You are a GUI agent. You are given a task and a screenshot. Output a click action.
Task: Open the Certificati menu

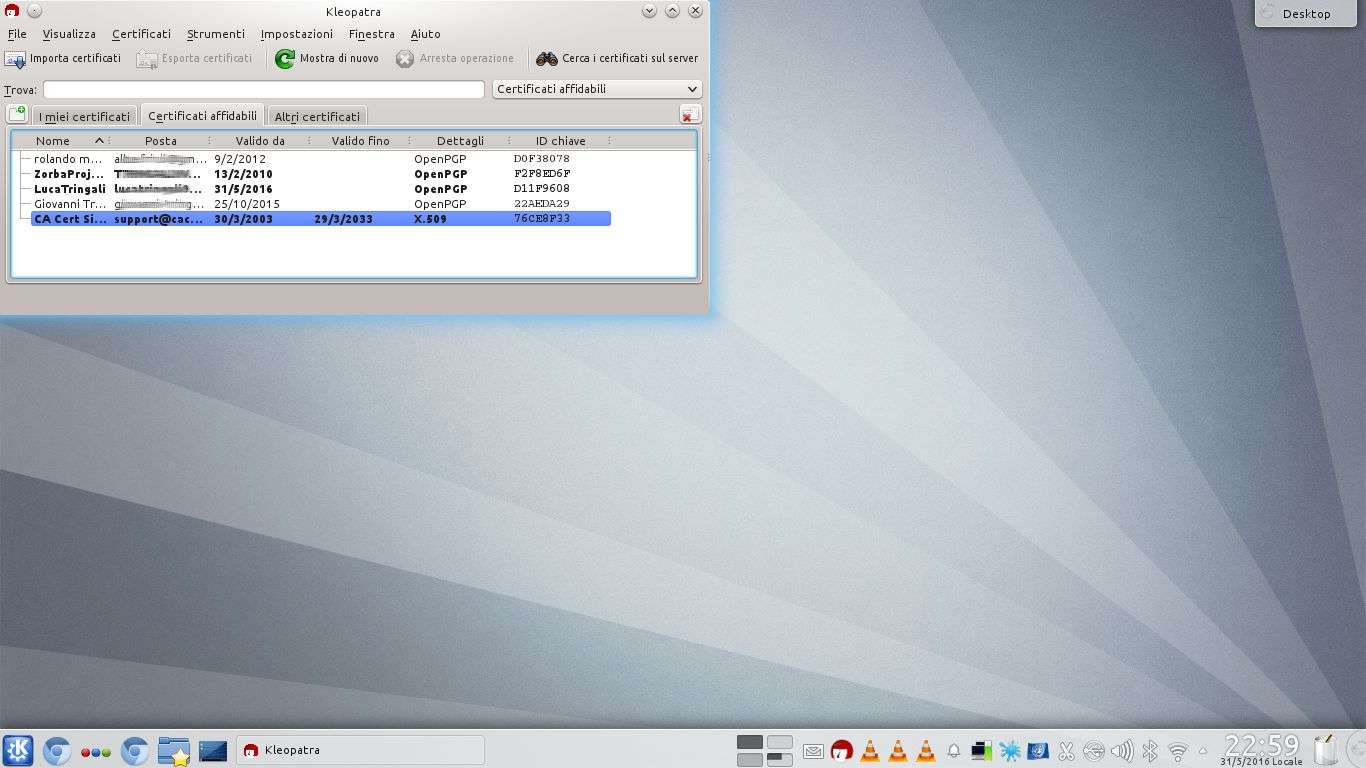click(x=141, y=34)
